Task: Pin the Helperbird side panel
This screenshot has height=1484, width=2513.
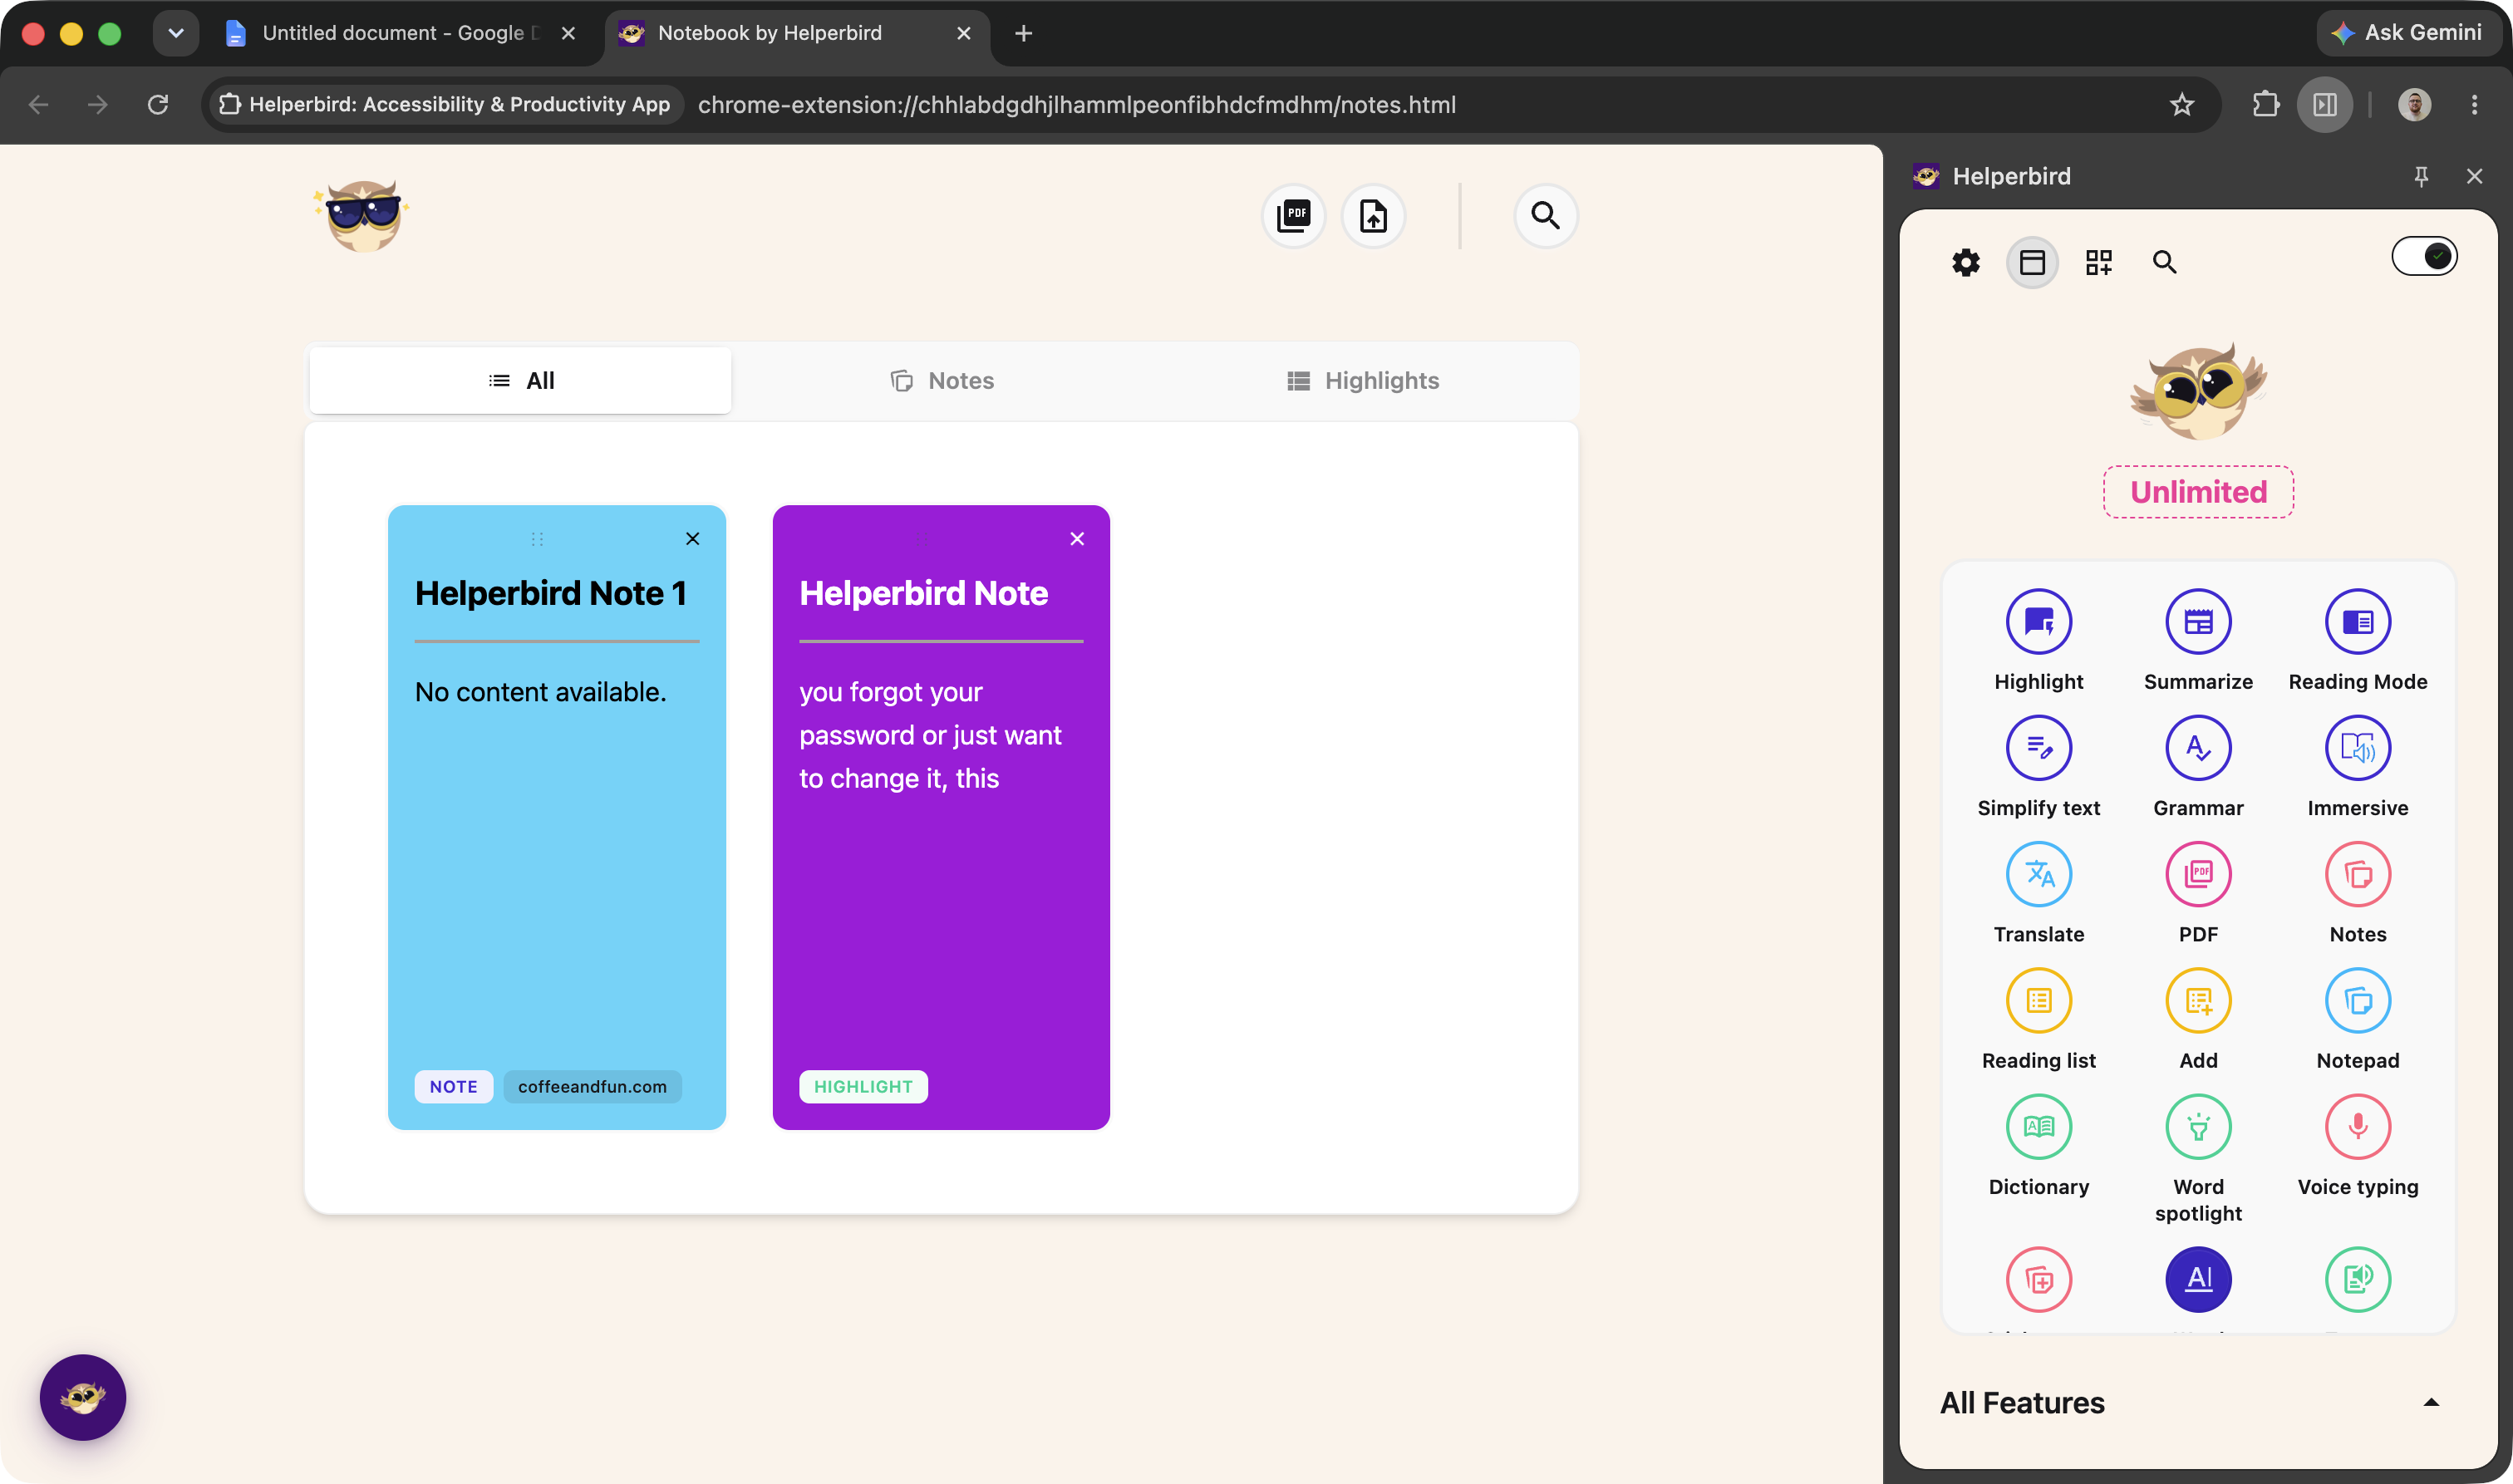Action: 2421,176
